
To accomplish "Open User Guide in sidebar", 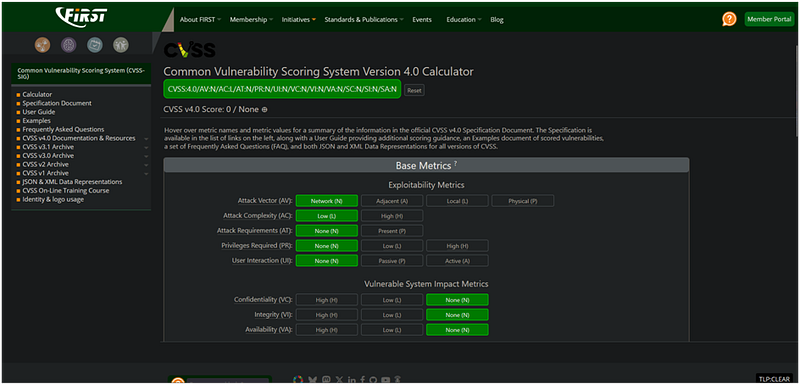I will (x=39, y=112).
